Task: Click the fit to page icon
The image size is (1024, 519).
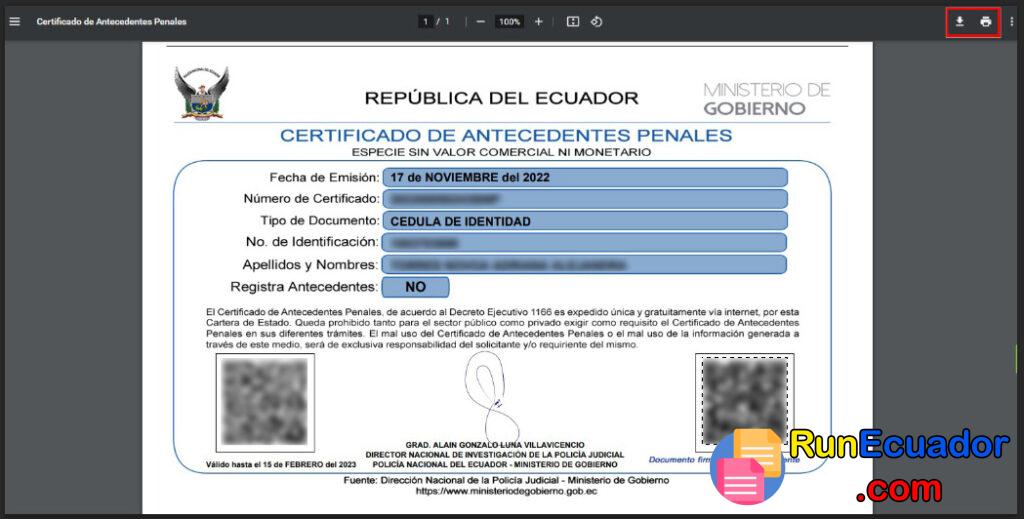Action: tap(573, 22)
